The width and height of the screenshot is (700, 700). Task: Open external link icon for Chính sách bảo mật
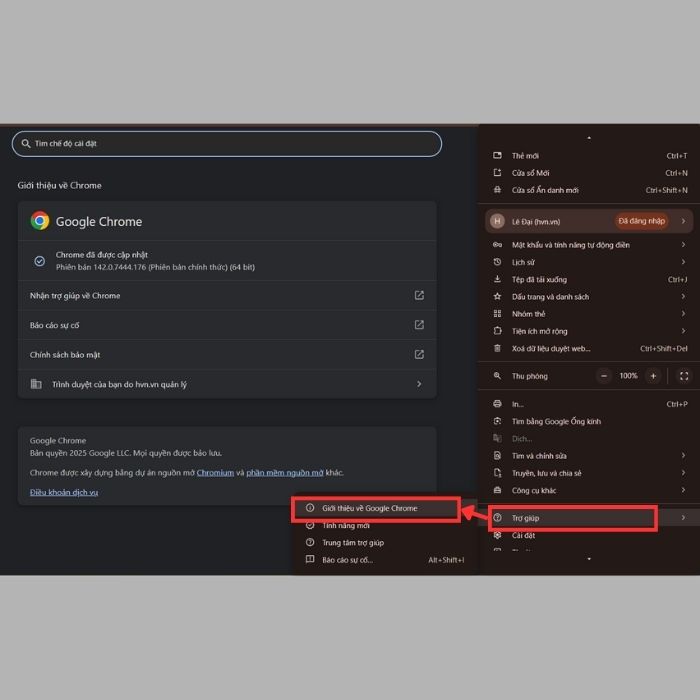point(419,354)
